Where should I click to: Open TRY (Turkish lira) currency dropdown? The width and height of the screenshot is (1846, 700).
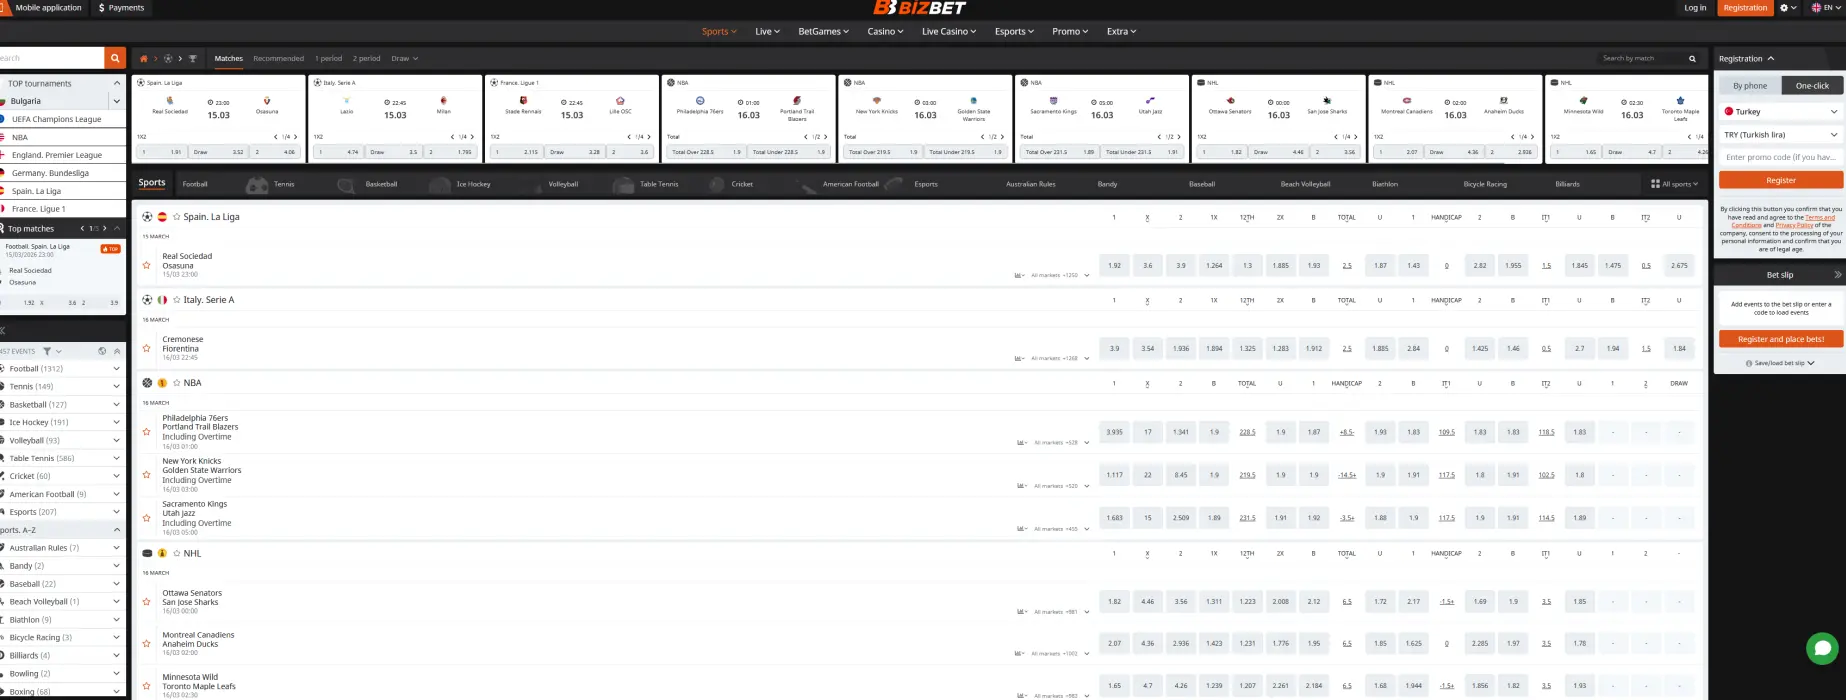pyautogui.click(x=1781, y=135)
